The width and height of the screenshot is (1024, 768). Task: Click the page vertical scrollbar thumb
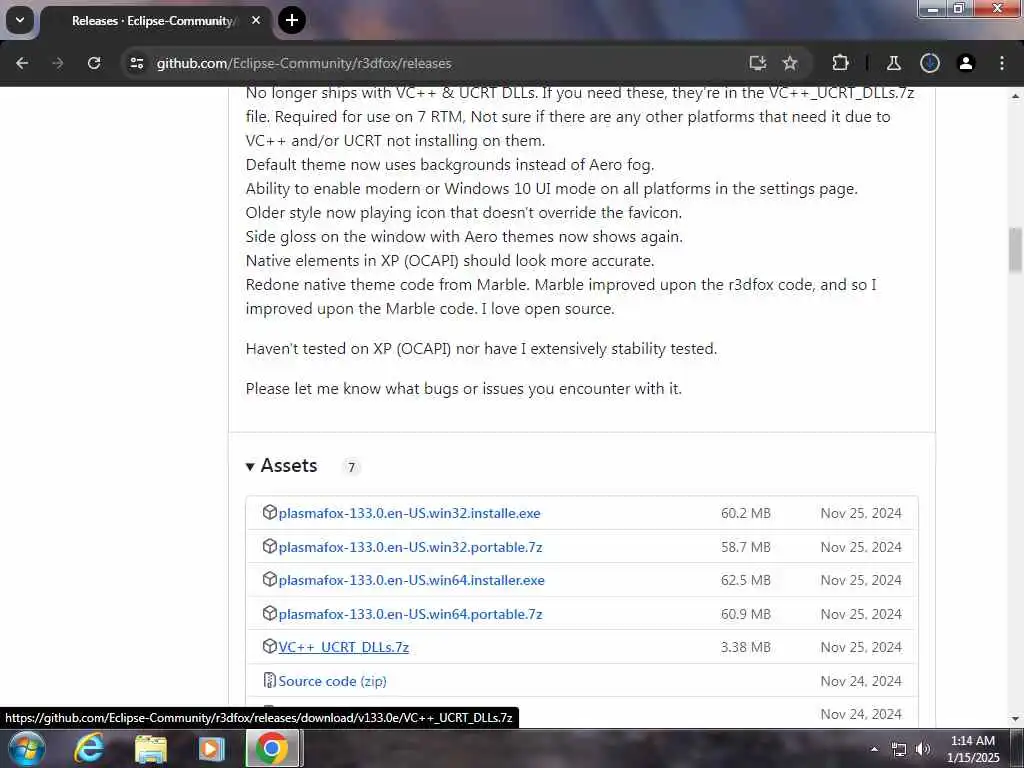pos(1015,249)
